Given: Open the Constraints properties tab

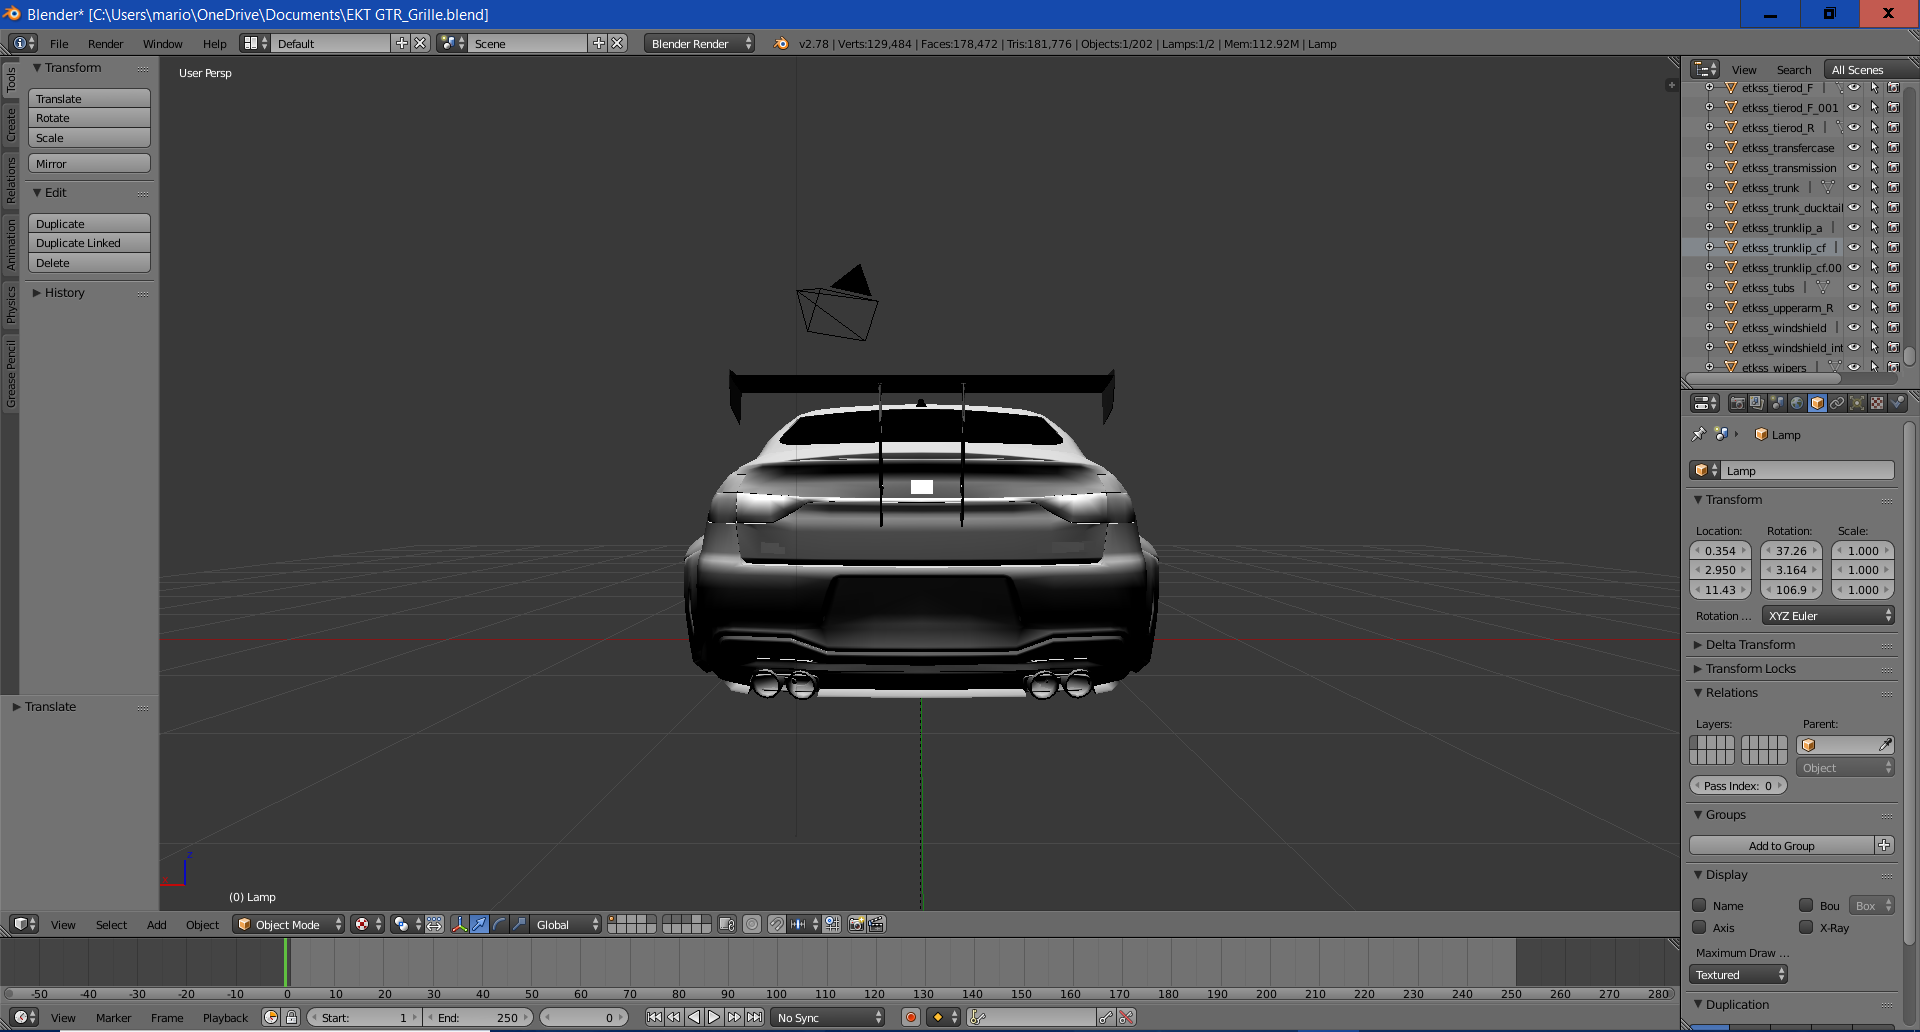Looking at the screenshot, I should pos(1837,403).
